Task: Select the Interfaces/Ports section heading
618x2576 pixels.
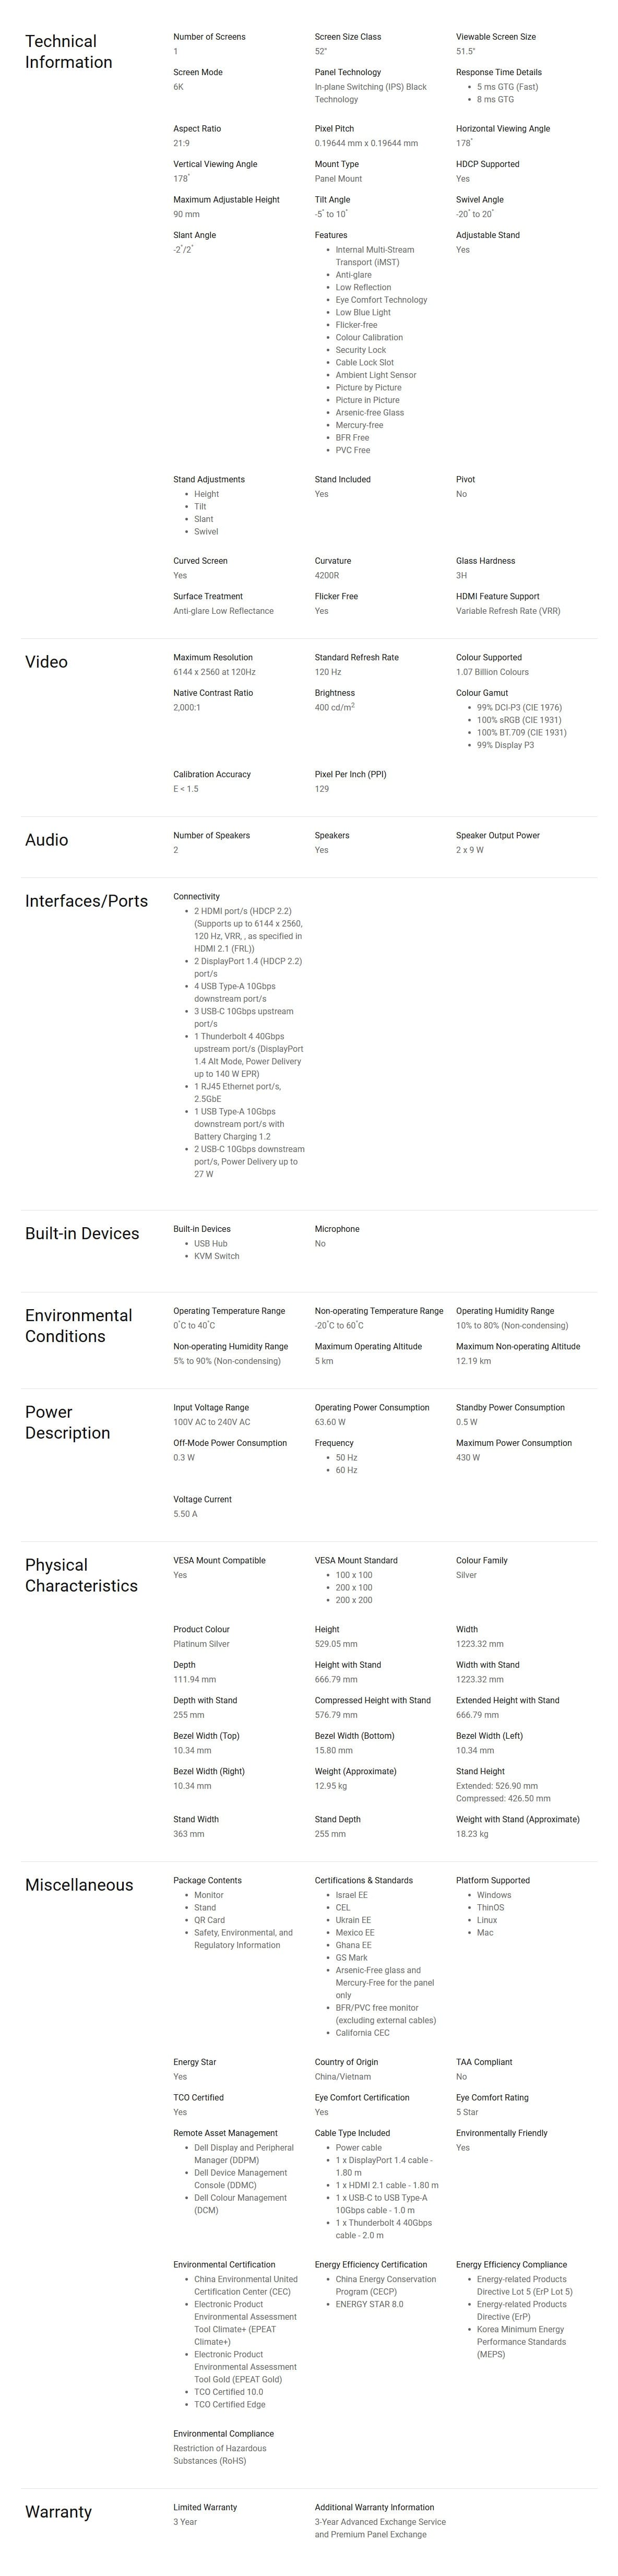Action: (86, 901)
